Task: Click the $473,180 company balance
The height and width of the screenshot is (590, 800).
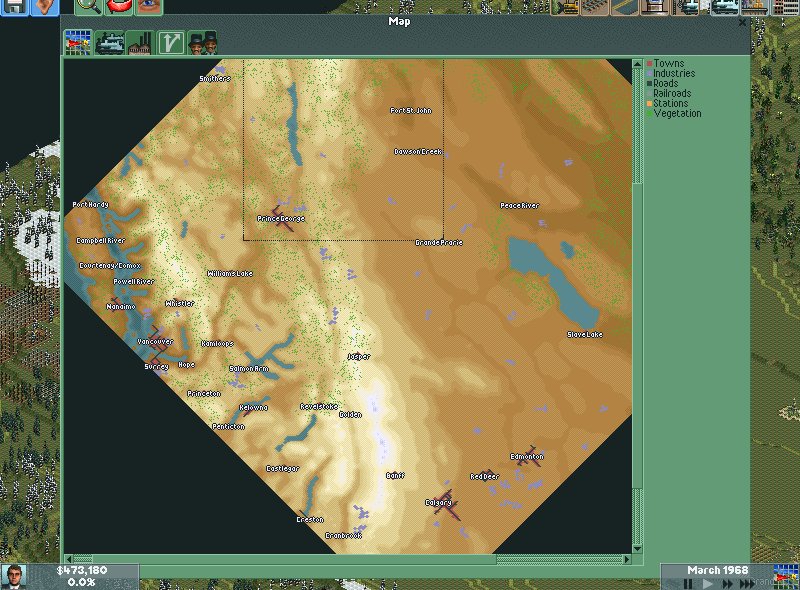Action: pyautogui.click(x=82, y=570)
